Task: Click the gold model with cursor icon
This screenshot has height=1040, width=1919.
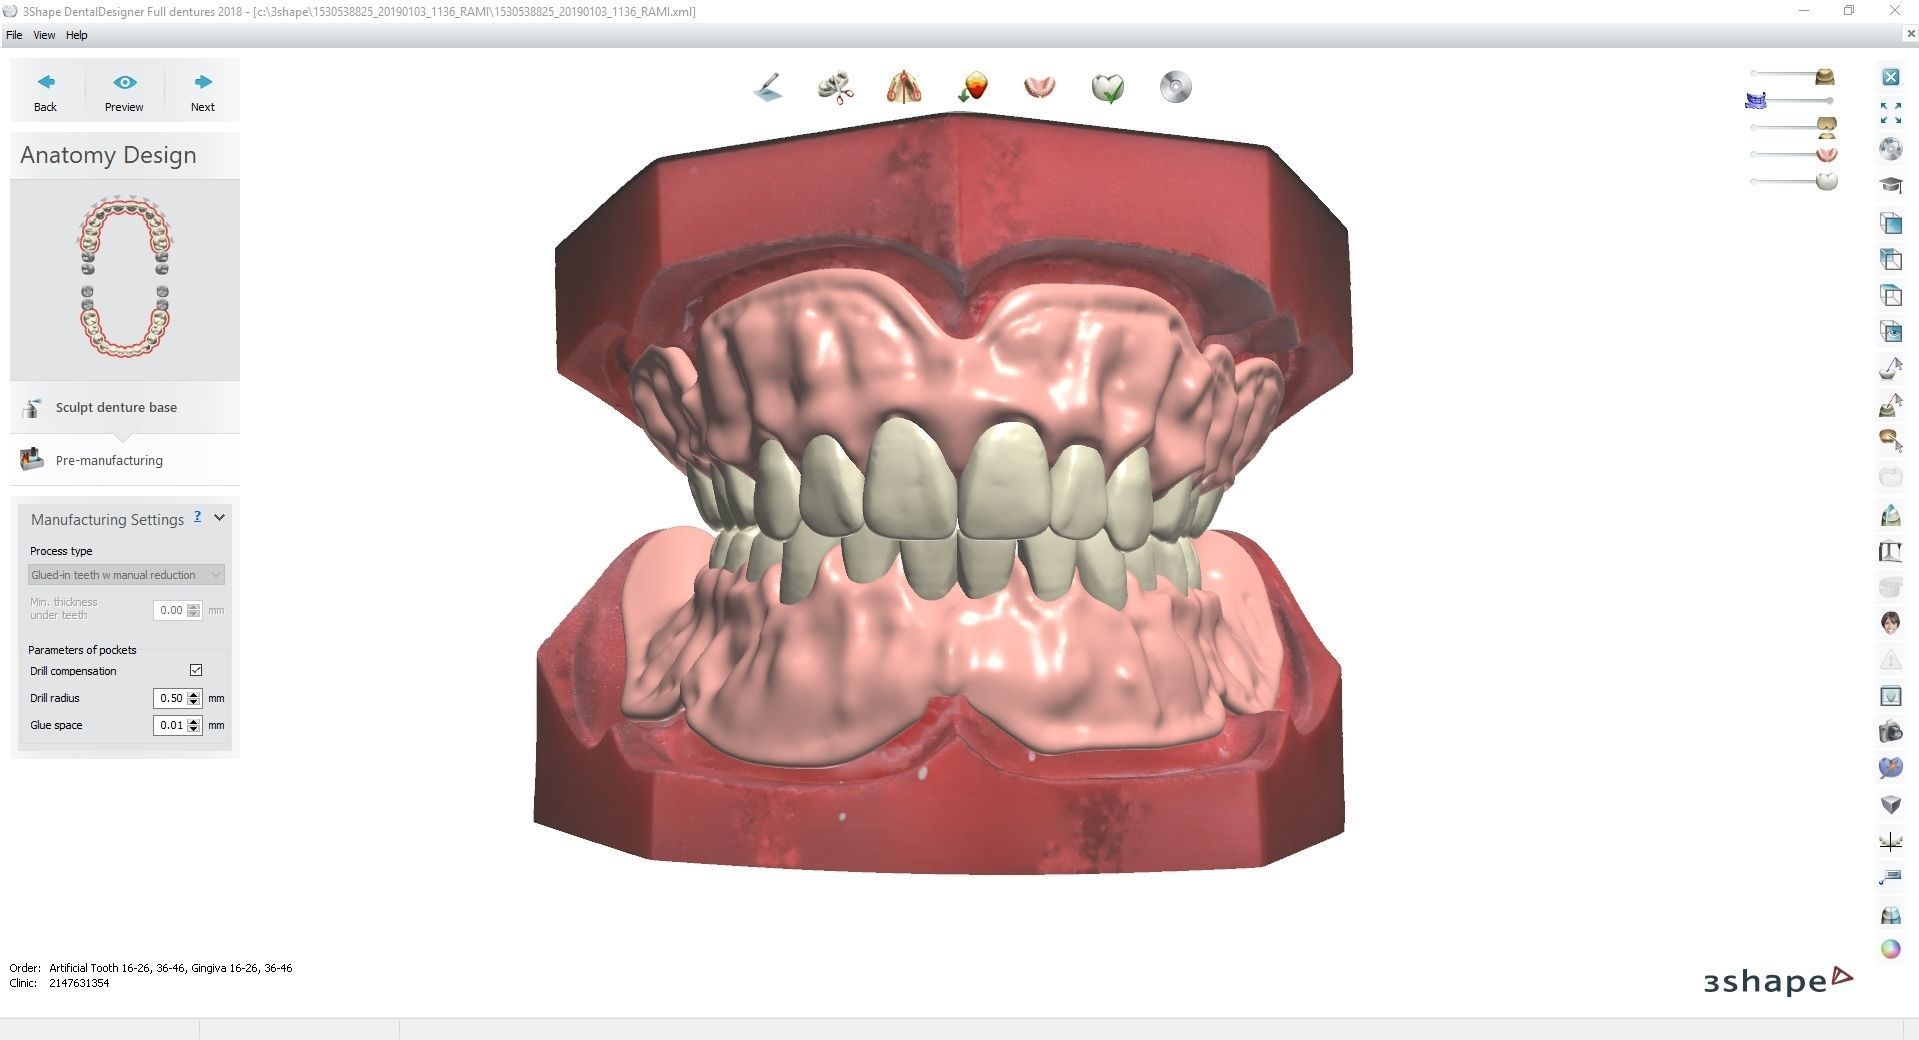Action: point(1891,440)
